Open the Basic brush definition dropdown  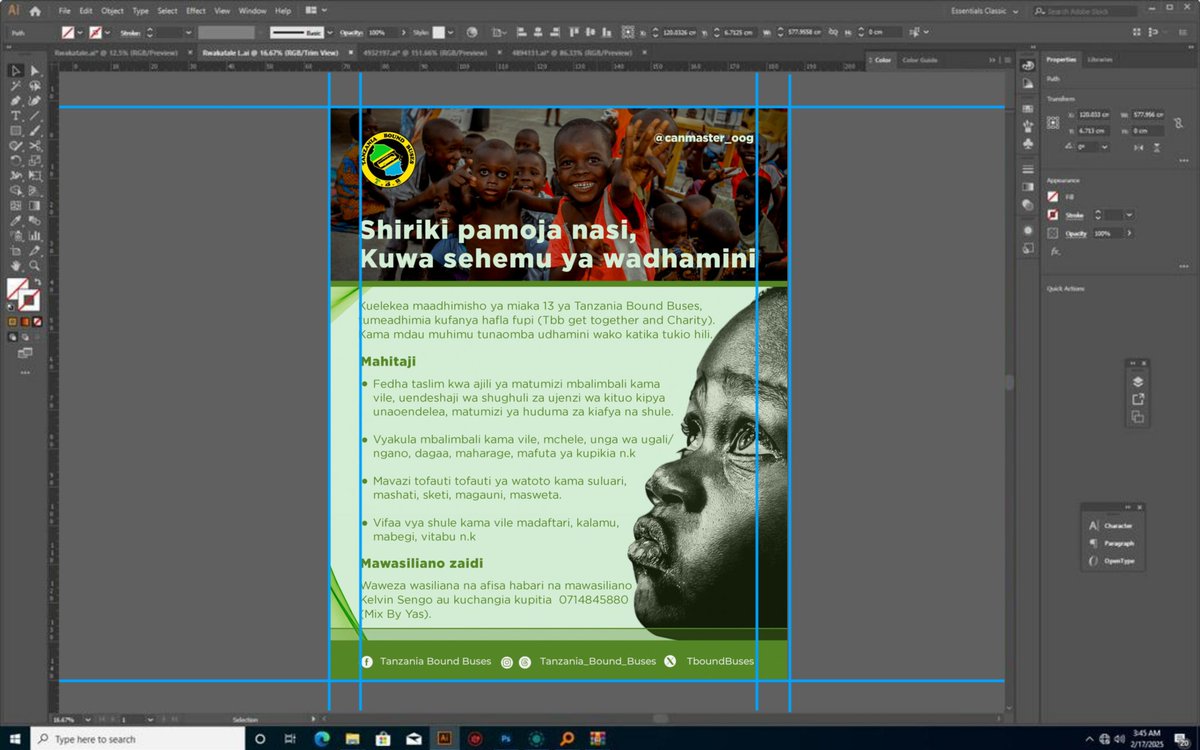(328, 32)
